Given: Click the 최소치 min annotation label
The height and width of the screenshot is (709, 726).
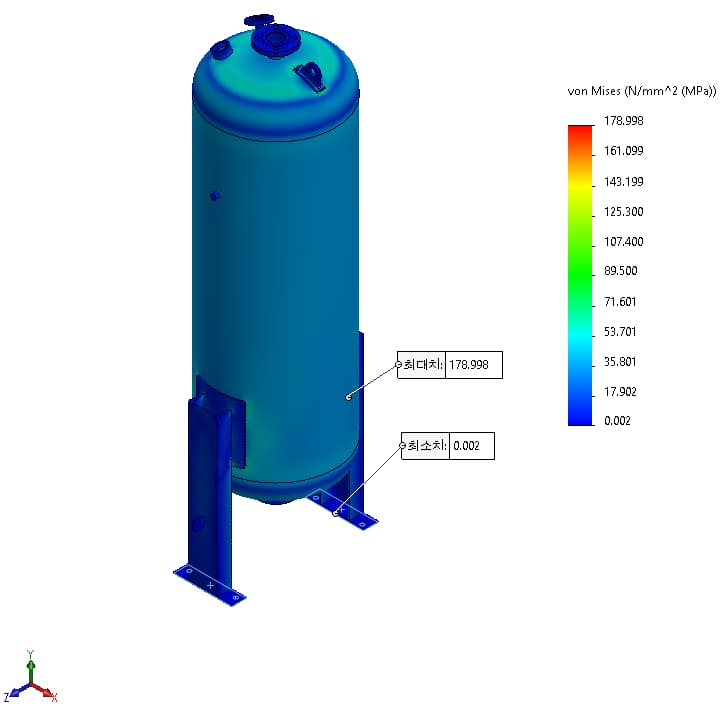Looking at the screenshot, I should coord(426,446).
